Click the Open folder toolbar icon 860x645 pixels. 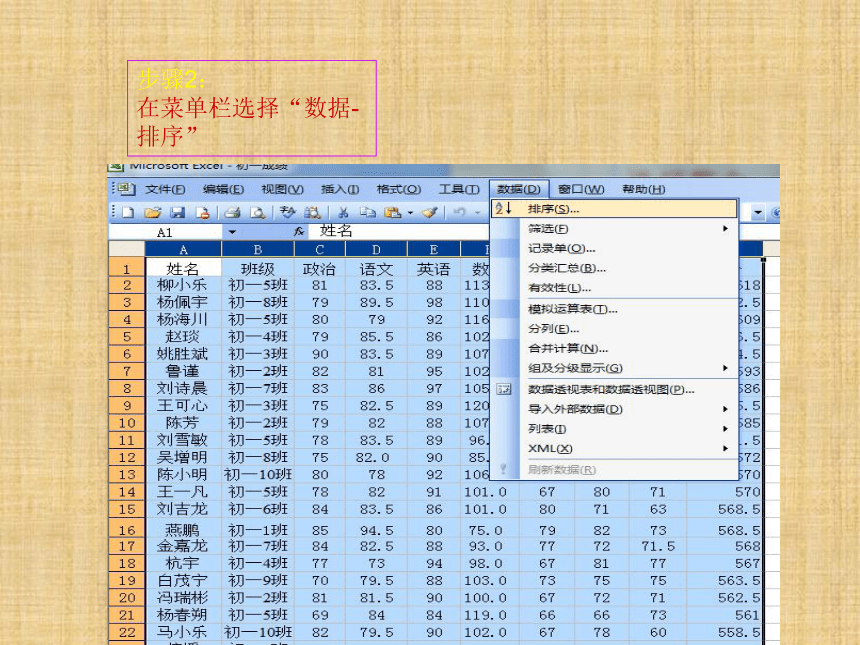152,212
